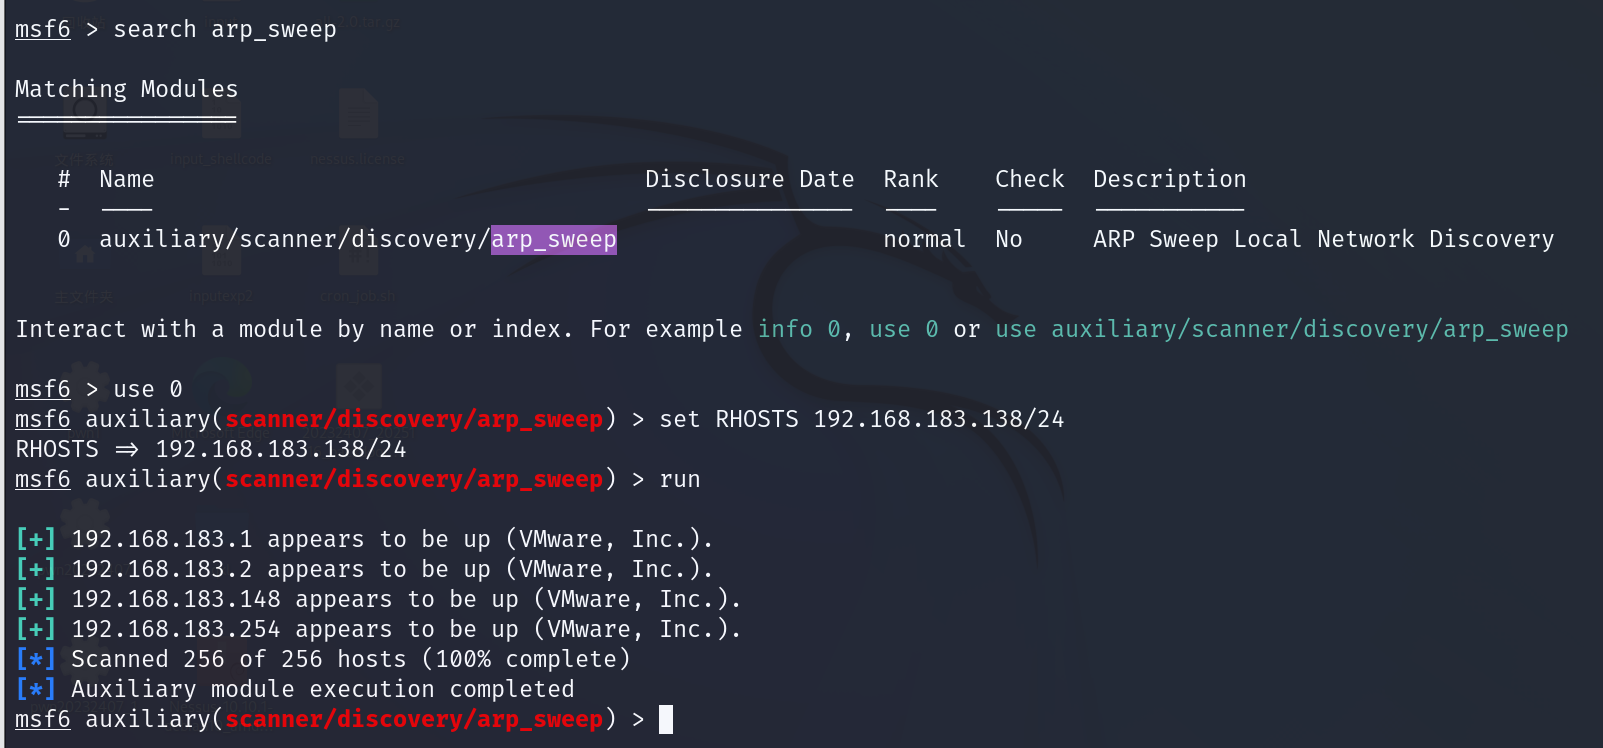Click the 'info 0' example command

799,329
